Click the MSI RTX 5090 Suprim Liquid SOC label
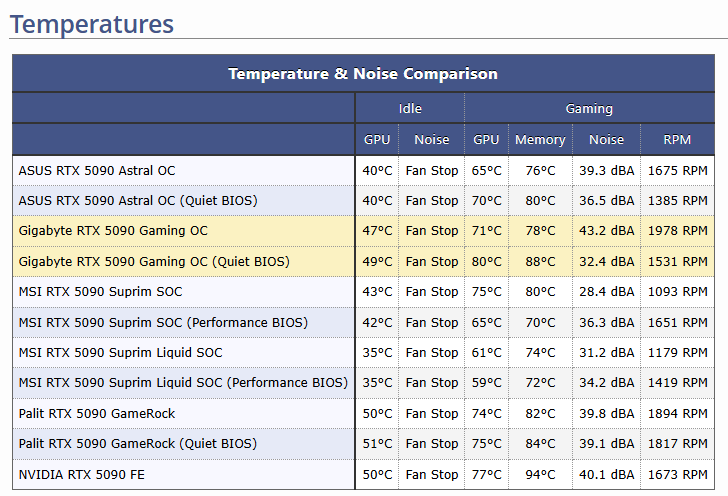This screenshot has height=496, width=728. pos(121,352)
